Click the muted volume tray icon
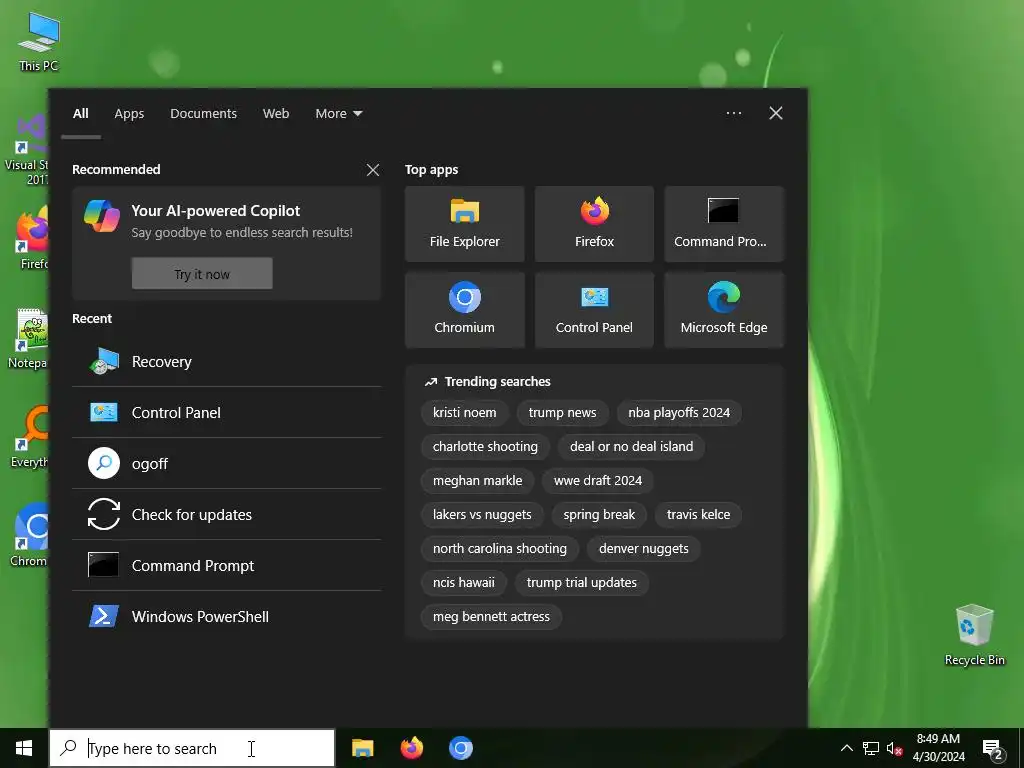Image resolution: width=1024 pixels, height=768 pixels. [894, 749]
